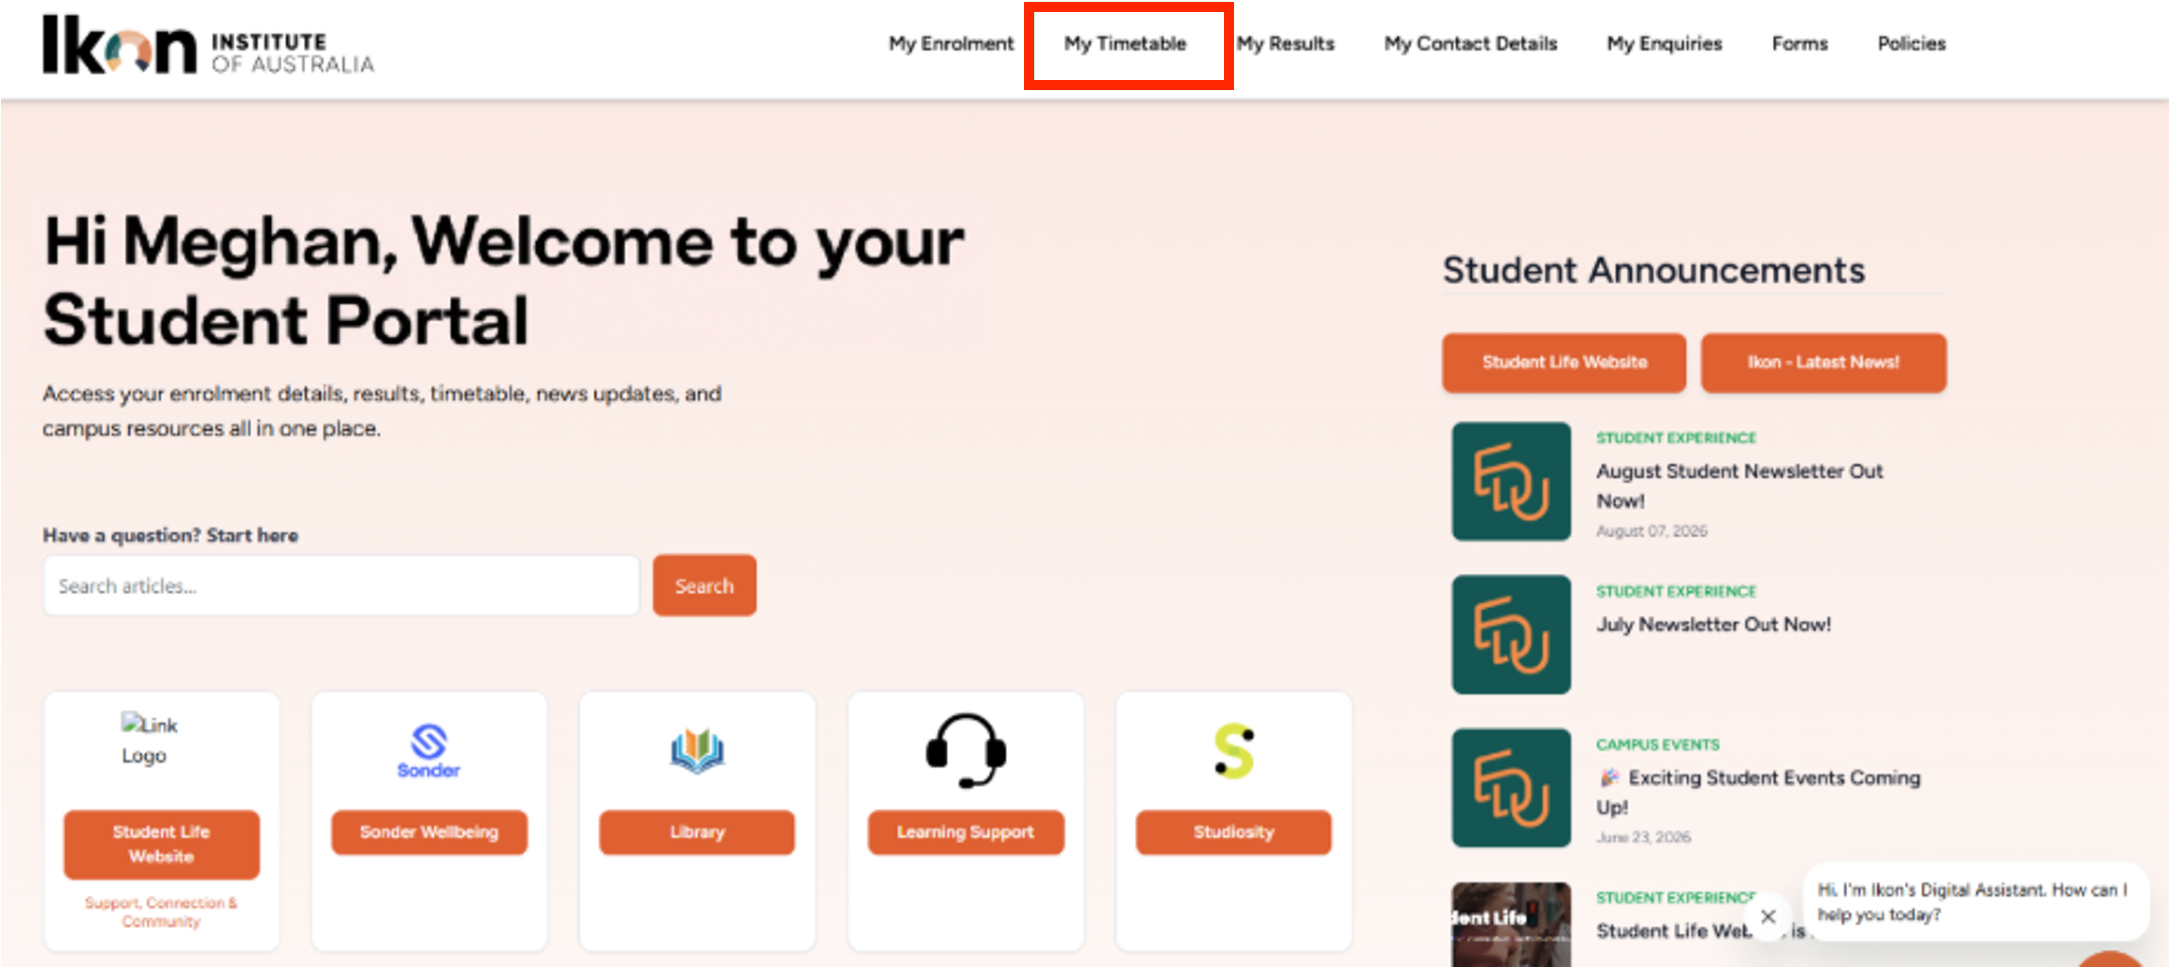
Task: Open the My Timetable menu item
Action: tap(1125, 44)
